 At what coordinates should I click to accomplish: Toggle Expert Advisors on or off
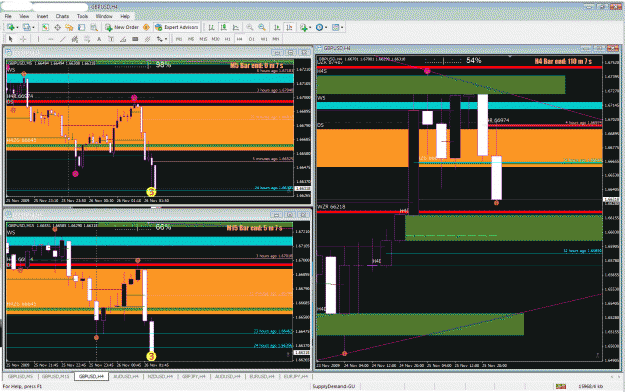point(177,27)
